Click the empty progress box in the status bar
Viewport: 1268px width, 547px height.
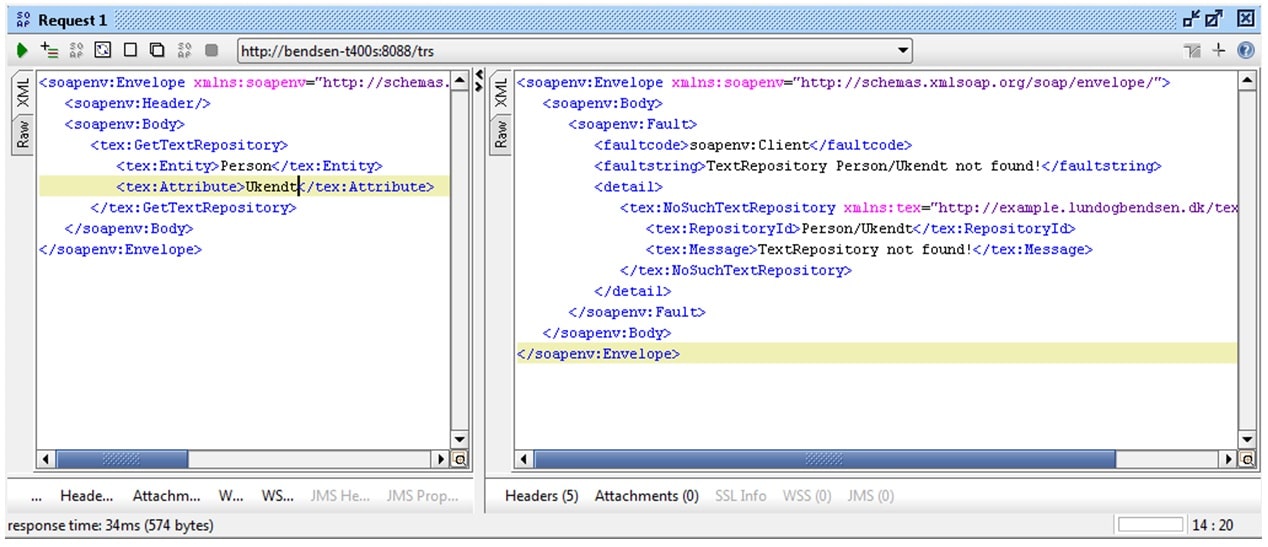click(1150, 525)
